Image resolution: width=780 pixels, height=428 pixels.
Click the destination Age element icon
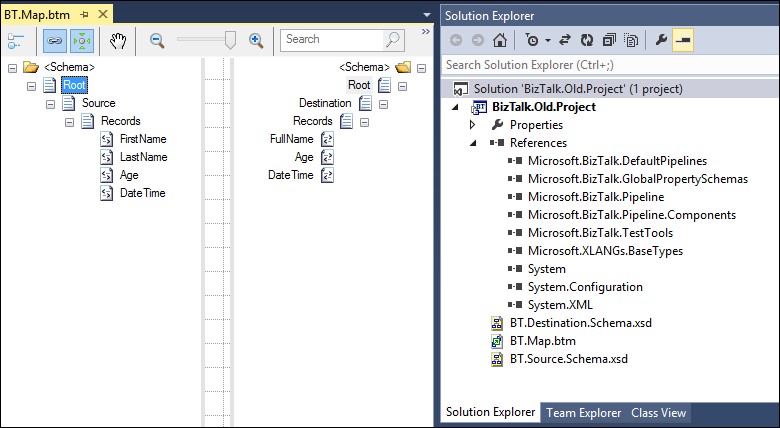point(327,157)
